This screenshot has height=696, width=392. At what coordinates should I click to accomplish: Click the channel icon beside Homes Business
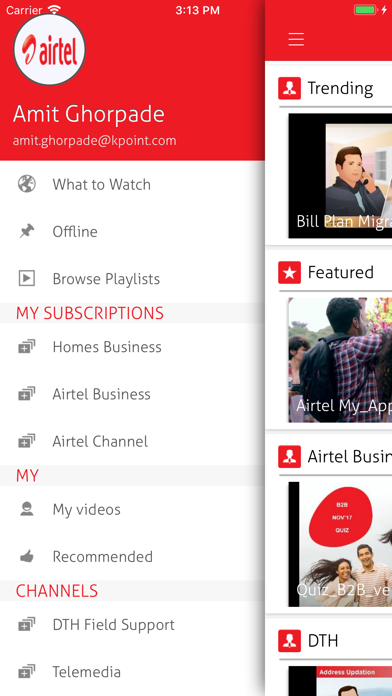(27, 346)
